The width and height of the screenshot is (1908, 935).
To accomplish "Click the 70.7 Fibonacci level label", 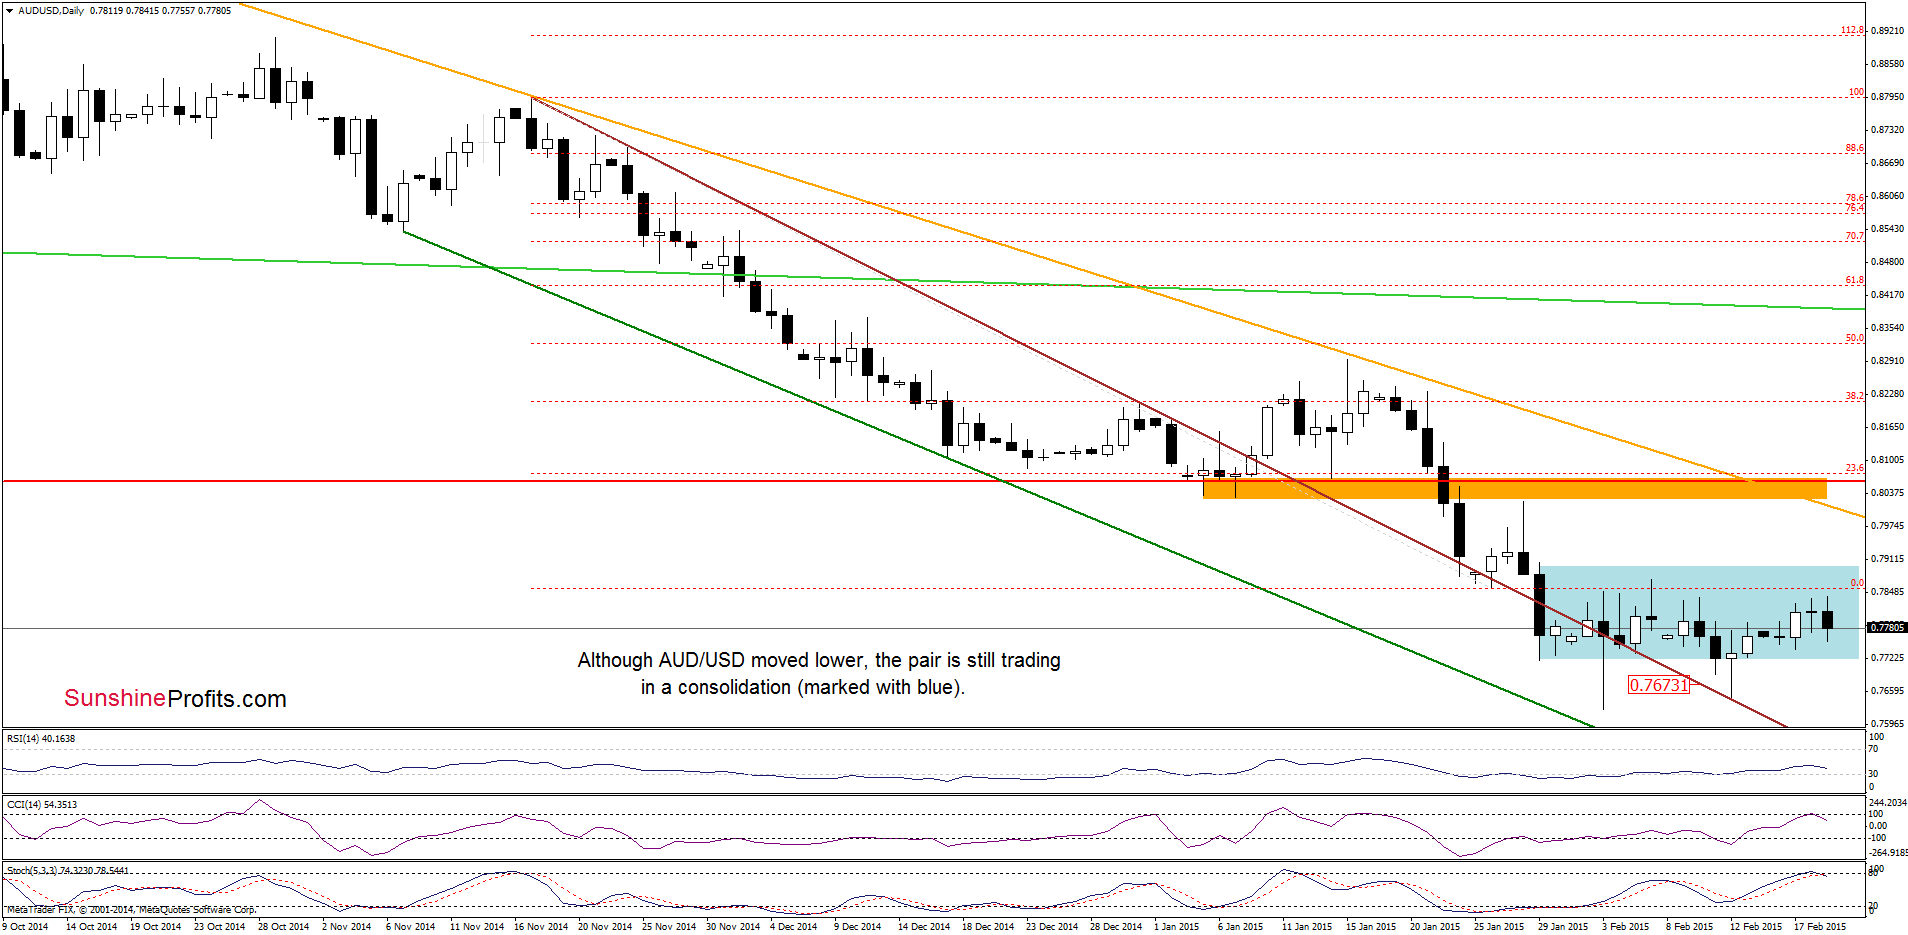I will point(1854,236).
